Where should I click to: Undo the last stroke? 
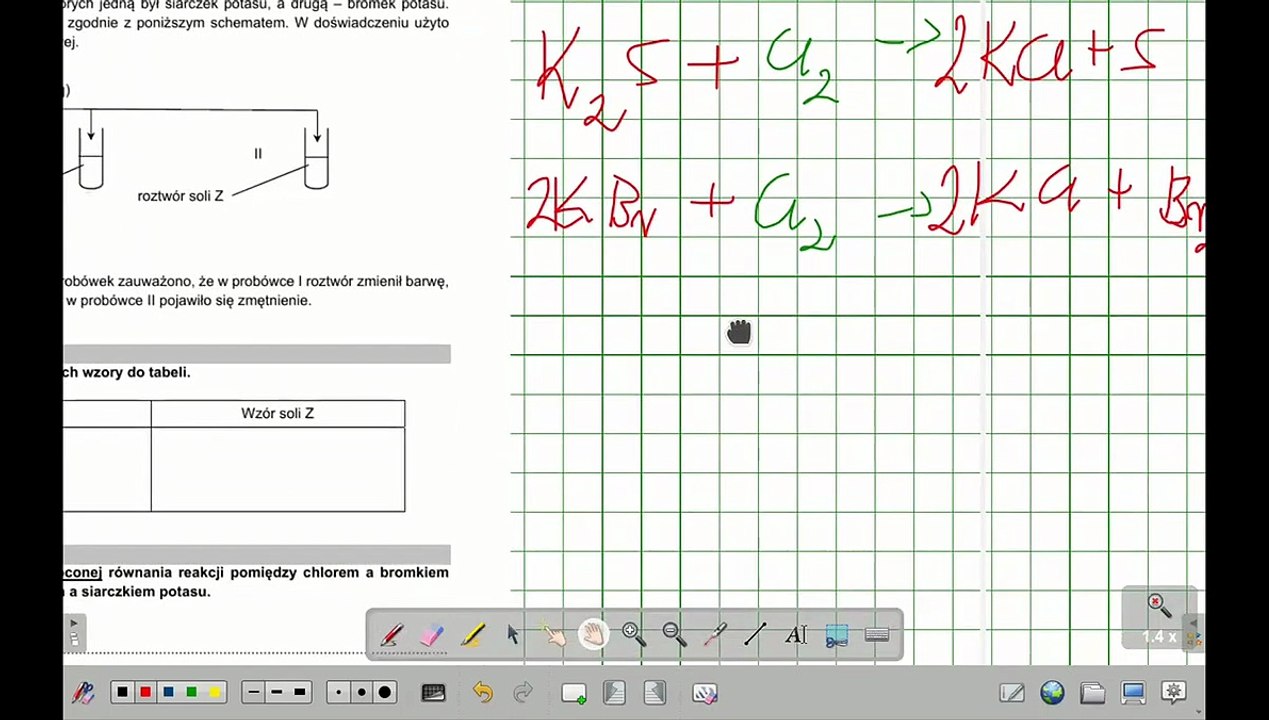coord(483,692)
